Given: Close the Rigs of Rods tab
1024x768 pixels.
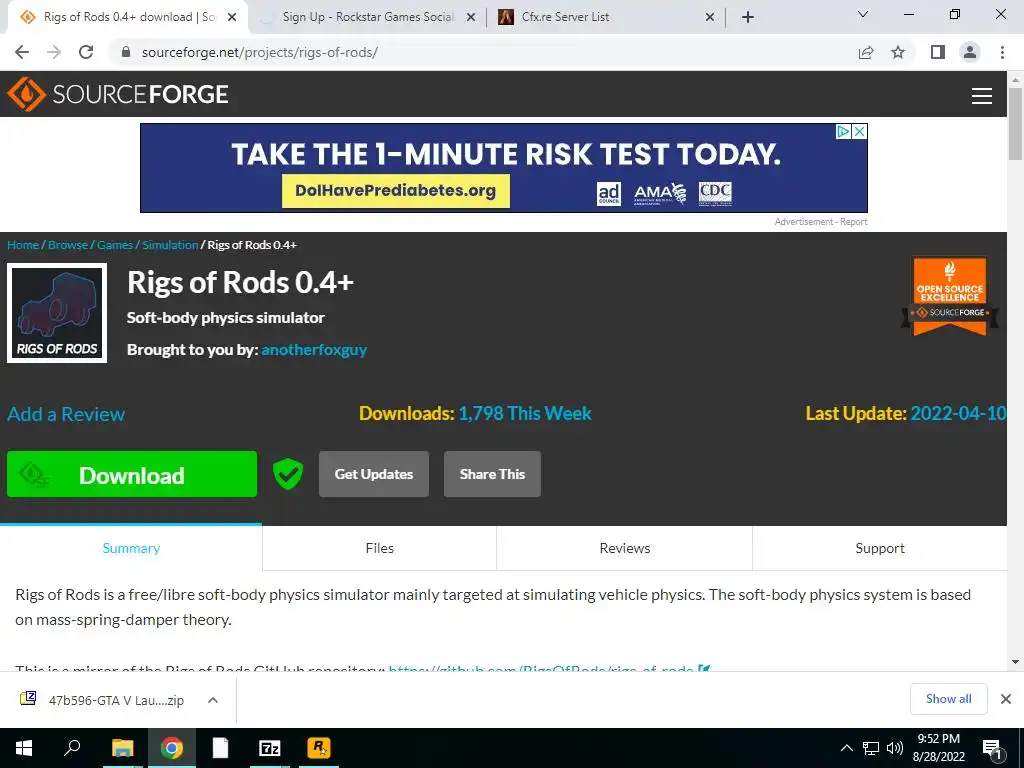Looking at the screenshot, I should click(x=232, y=17).
